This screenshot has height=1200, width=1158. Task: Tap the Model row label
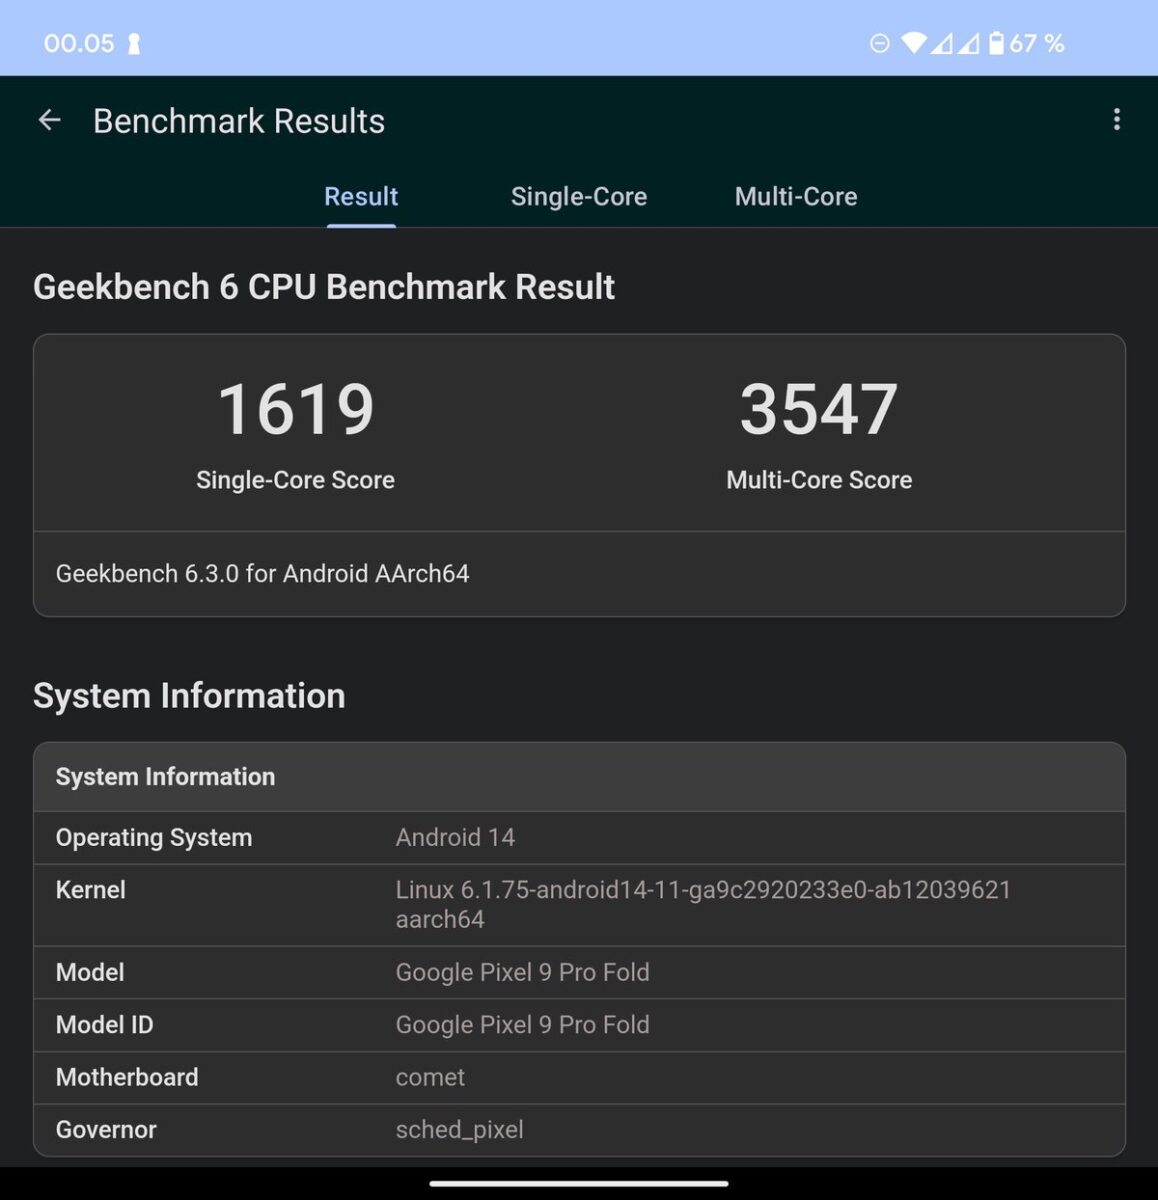(90, 972)
